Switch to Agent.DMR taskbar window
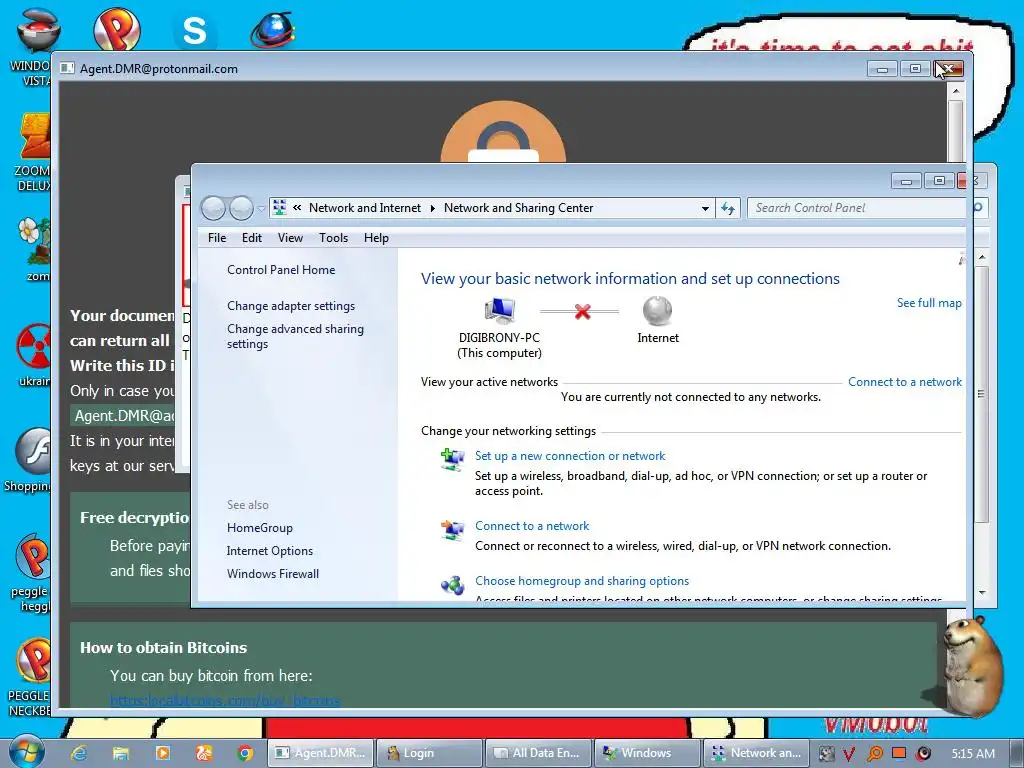This screenshot has width=1024, height=768. (320, 753)
